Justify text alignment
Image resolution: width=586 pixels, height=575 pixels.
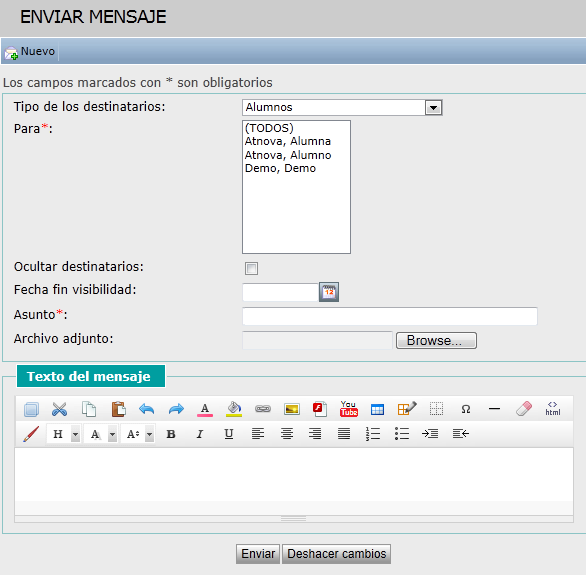344,434
